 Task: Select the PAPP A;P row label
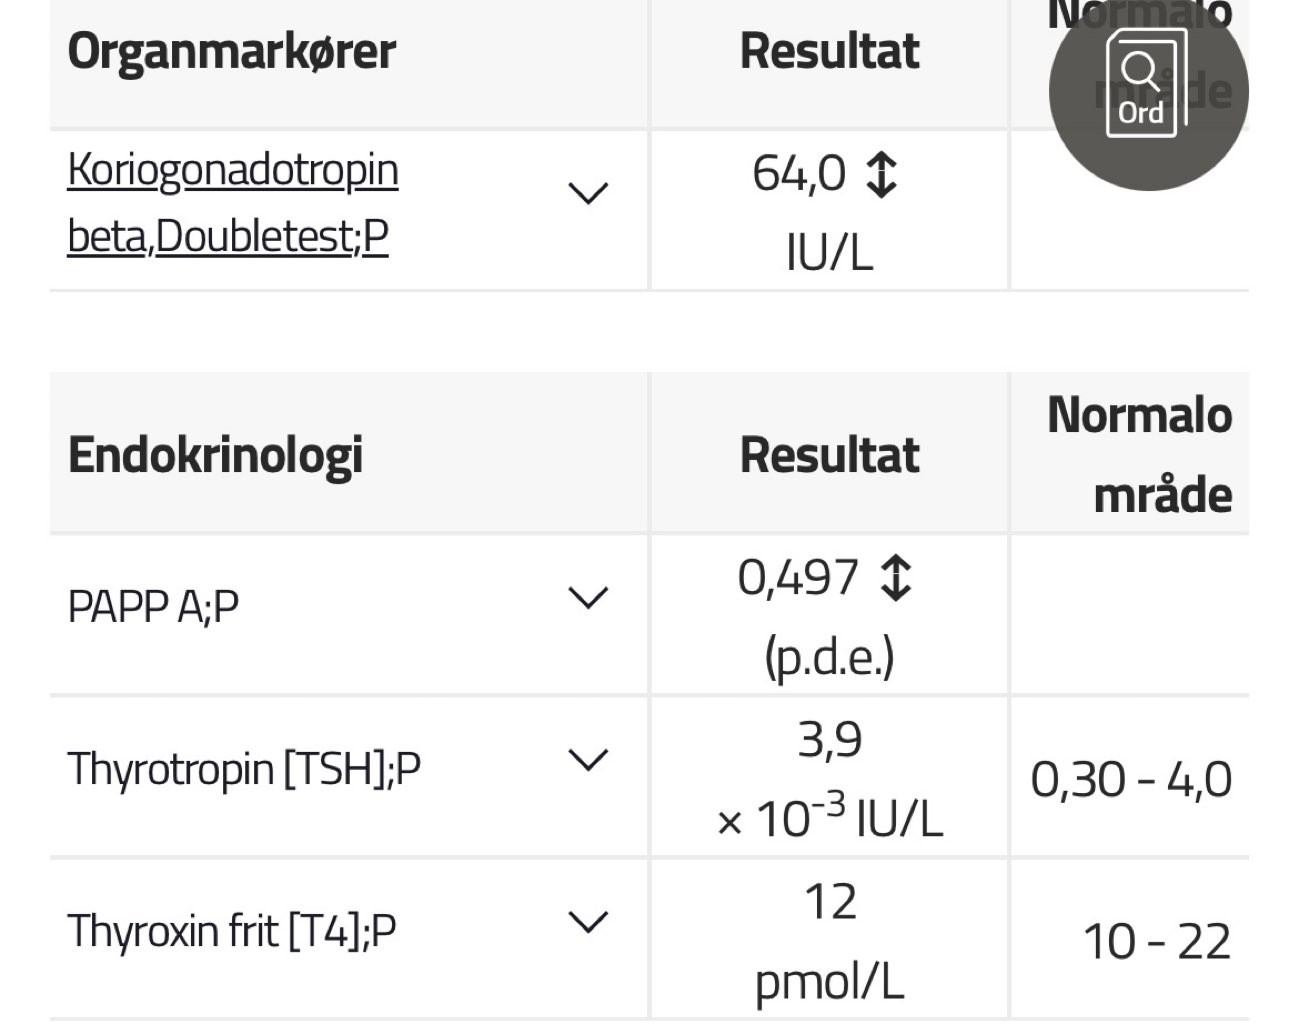coord(153,606)
